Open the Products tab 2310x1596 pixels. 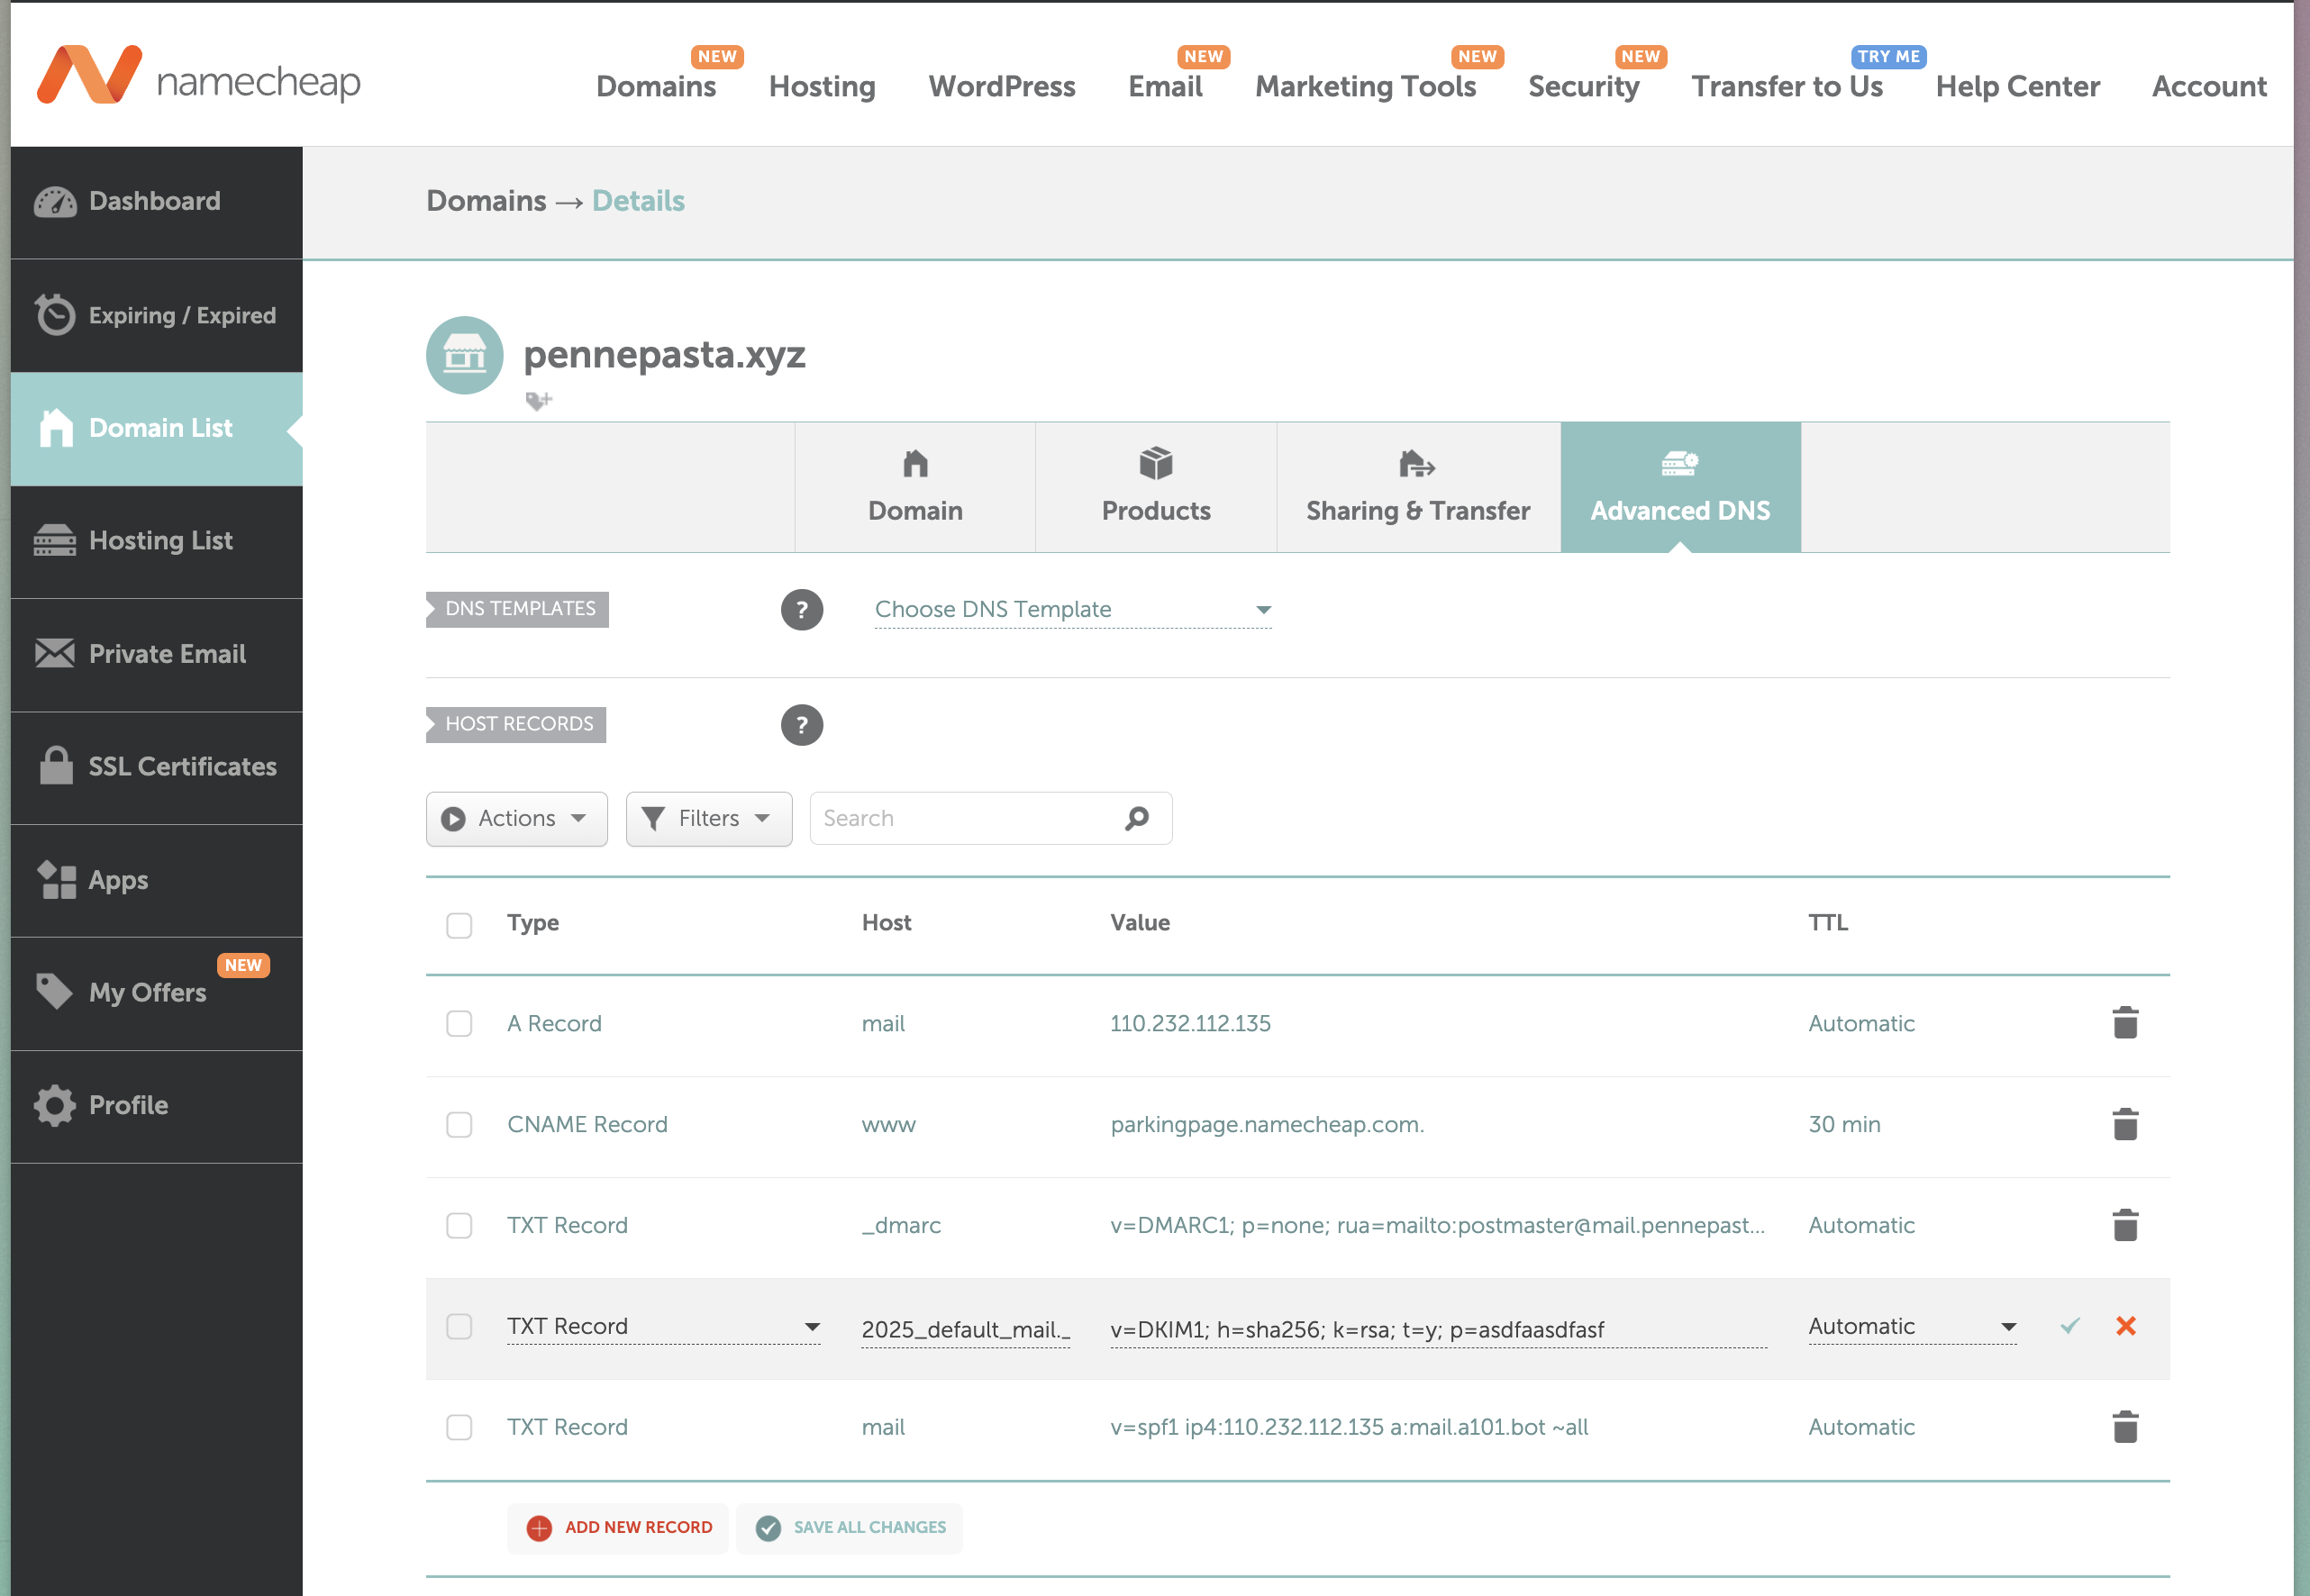point(1156,488)
